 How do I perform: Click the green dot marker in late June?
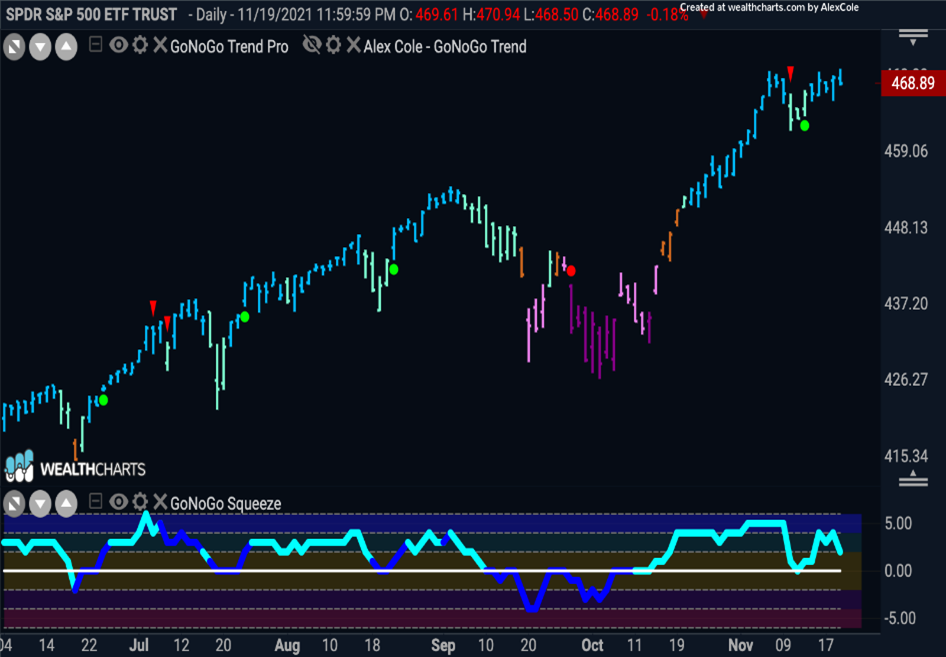tap(103, 399)
